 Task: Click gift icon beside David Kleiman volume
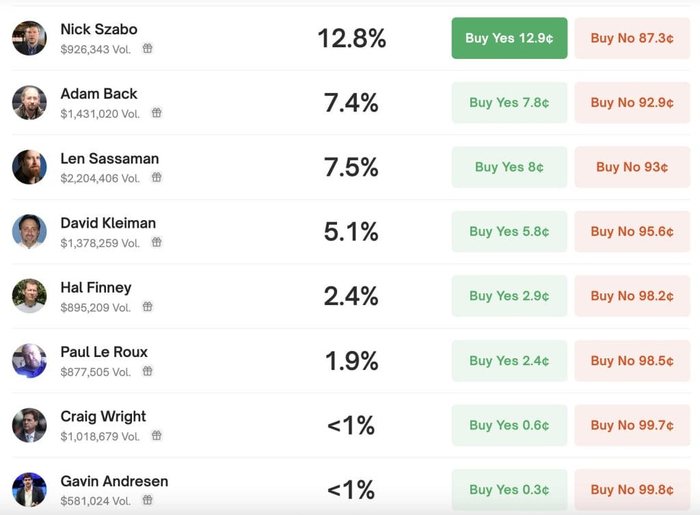point(156,242)
